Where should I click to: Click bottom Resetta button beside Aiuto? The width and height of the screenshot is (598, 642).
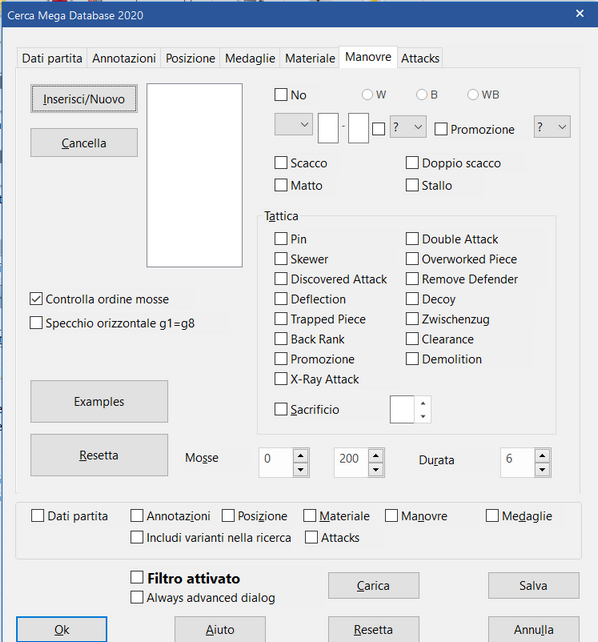[373, 629]
